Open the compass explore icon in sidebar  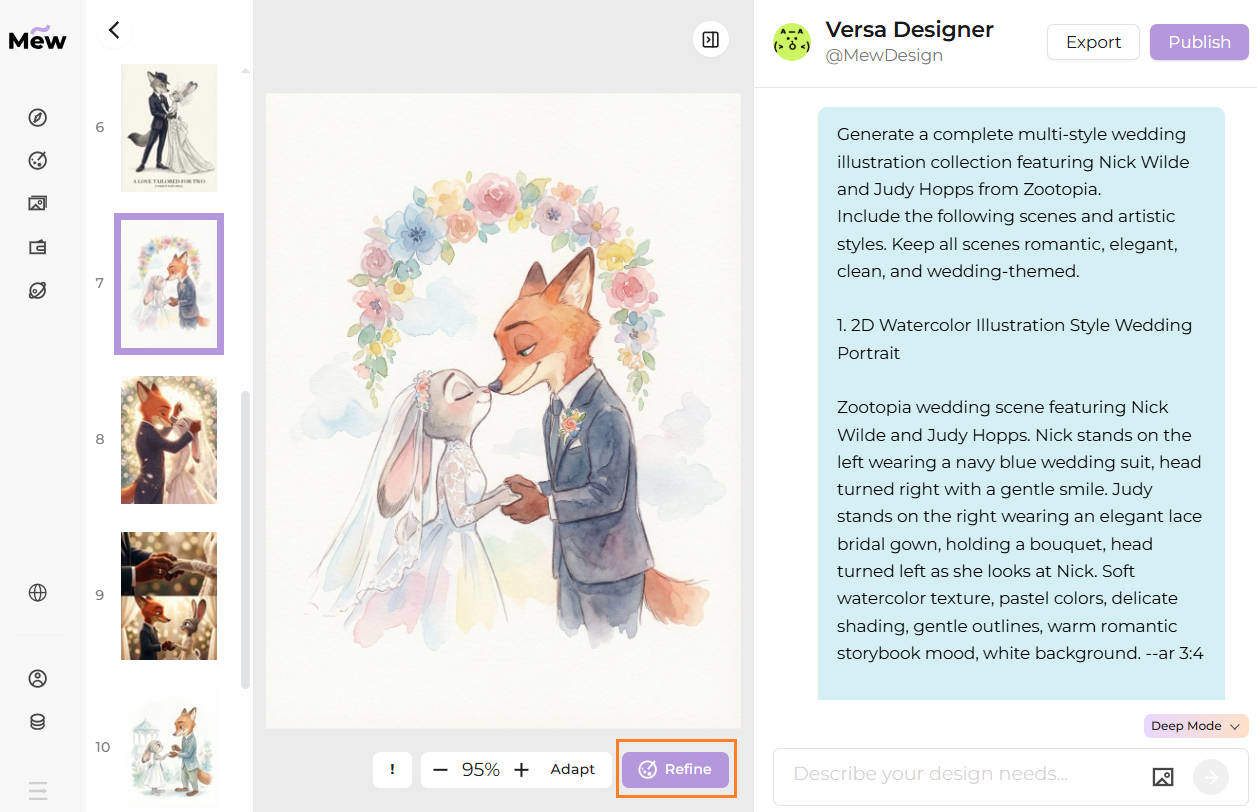pyautogui.click(x=38, y=118)
